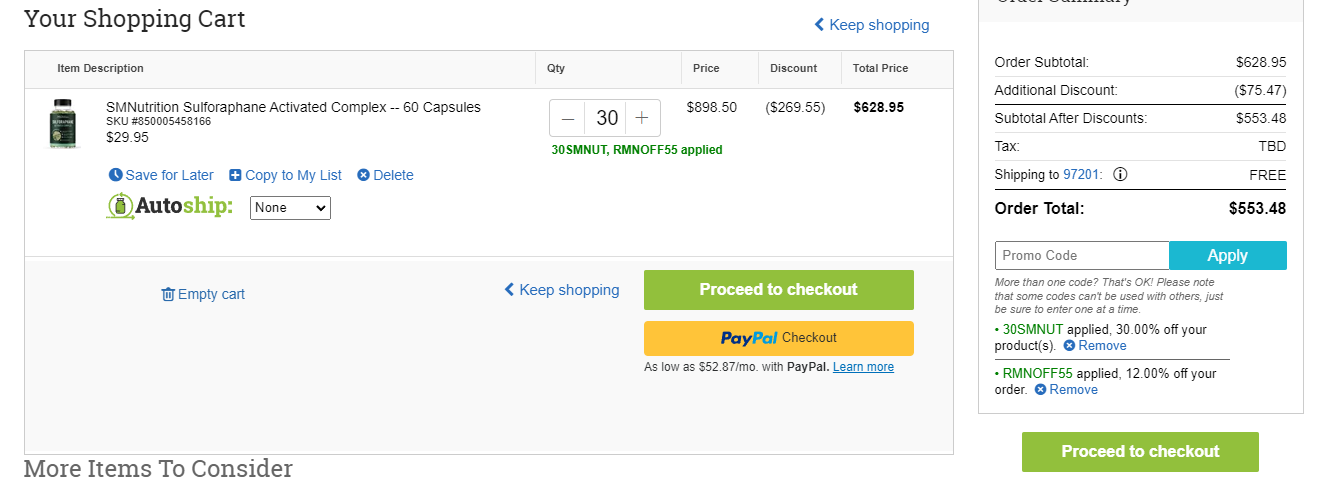Open the Autoship frequency dropdown
Viewport: 1344px width, 480px height.
pos(290,208)
